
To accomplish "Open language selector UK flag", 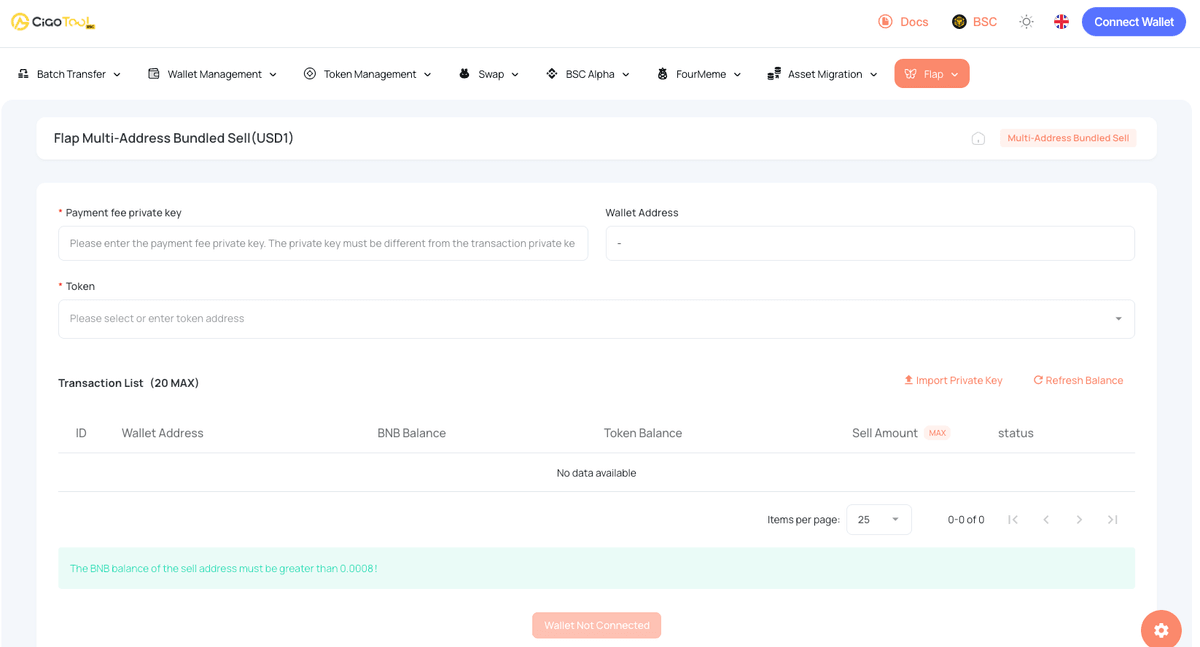I will point(1061,22).
